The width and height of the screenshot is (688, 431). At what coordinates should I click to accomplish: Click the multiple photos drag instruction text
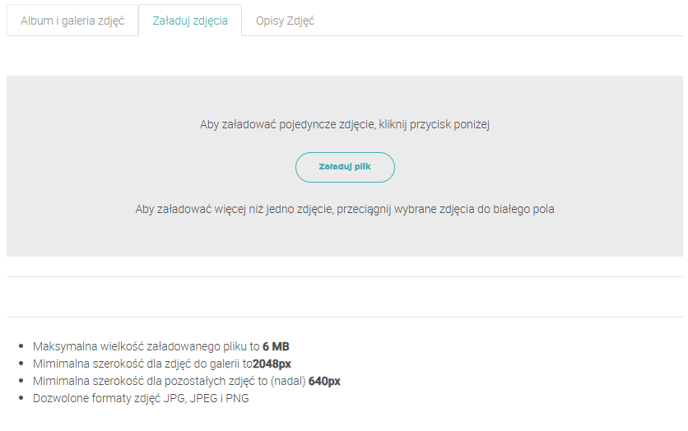pos(344,209)
